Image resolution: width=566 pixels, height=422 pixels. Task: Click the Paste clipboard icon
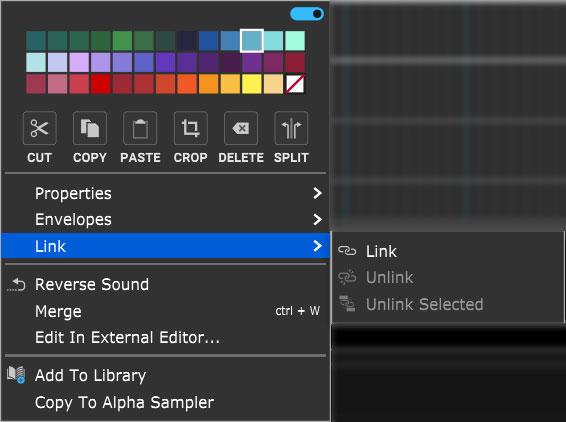140,128
